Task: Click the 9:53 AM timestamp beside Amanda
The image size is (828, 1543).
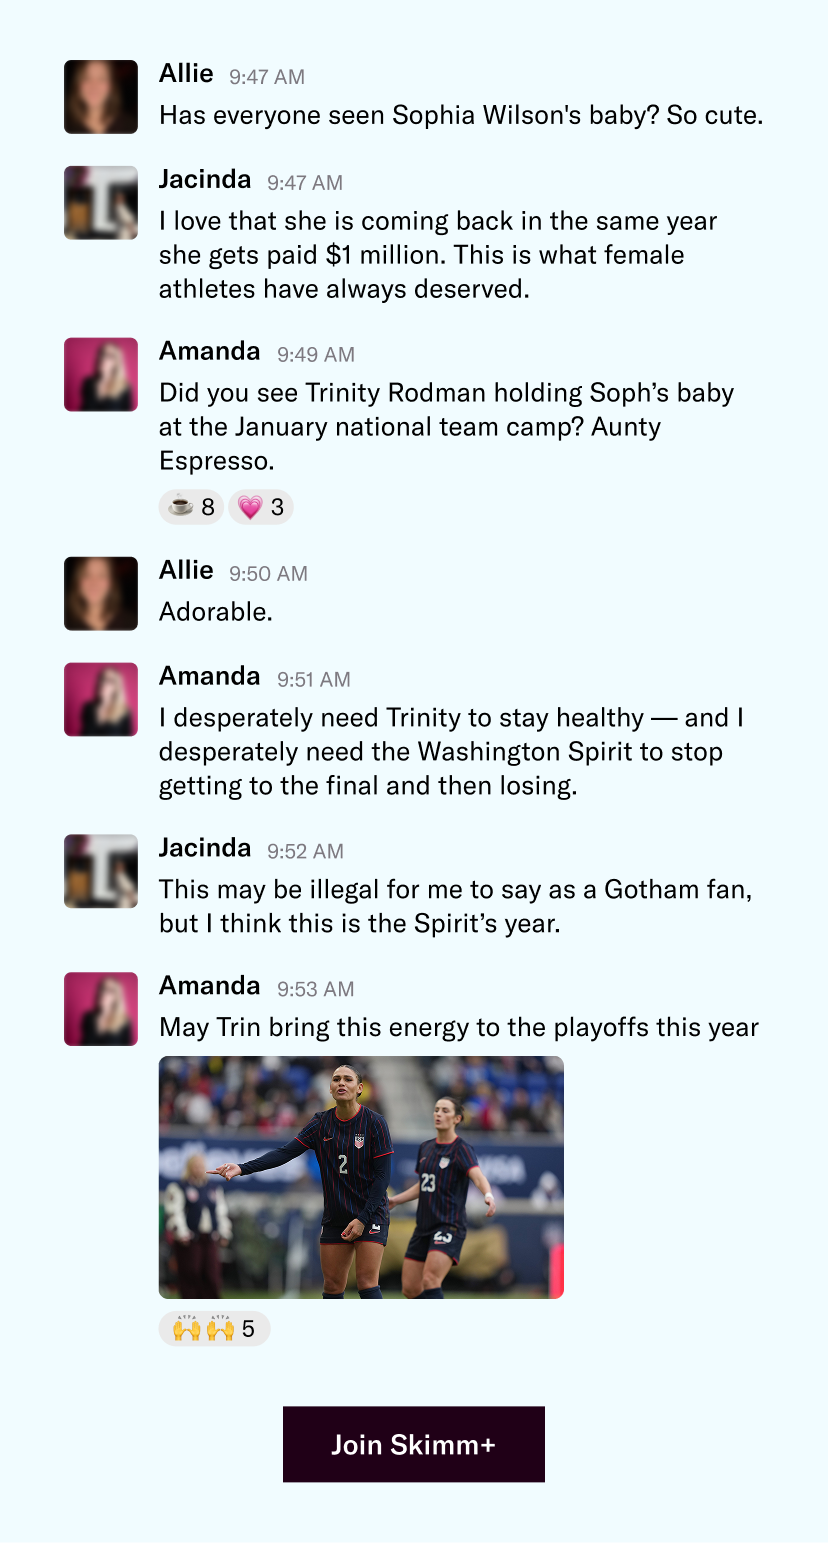Action: coord(316,989)
